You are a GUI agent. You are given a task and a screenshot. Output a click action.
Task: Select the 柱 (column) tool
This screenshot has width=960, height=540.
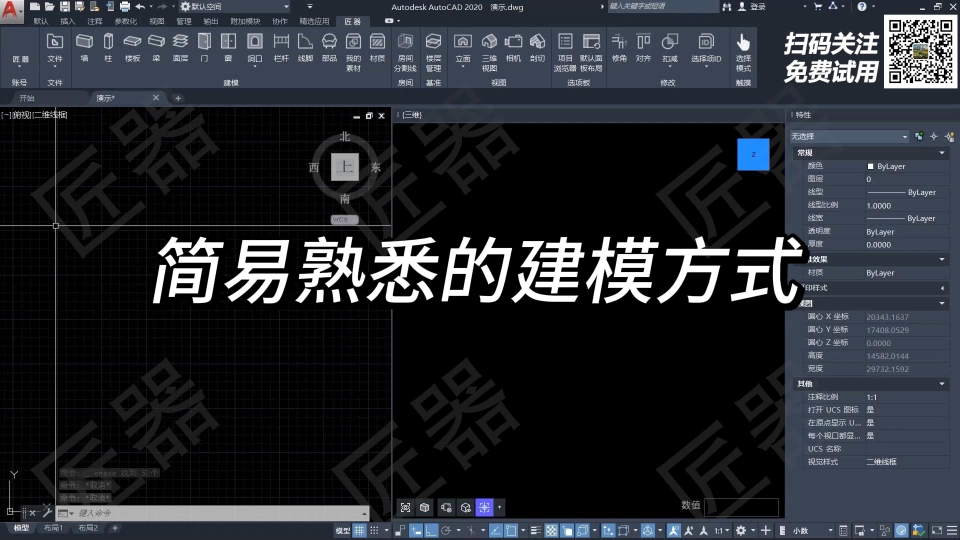coord(108,48)
